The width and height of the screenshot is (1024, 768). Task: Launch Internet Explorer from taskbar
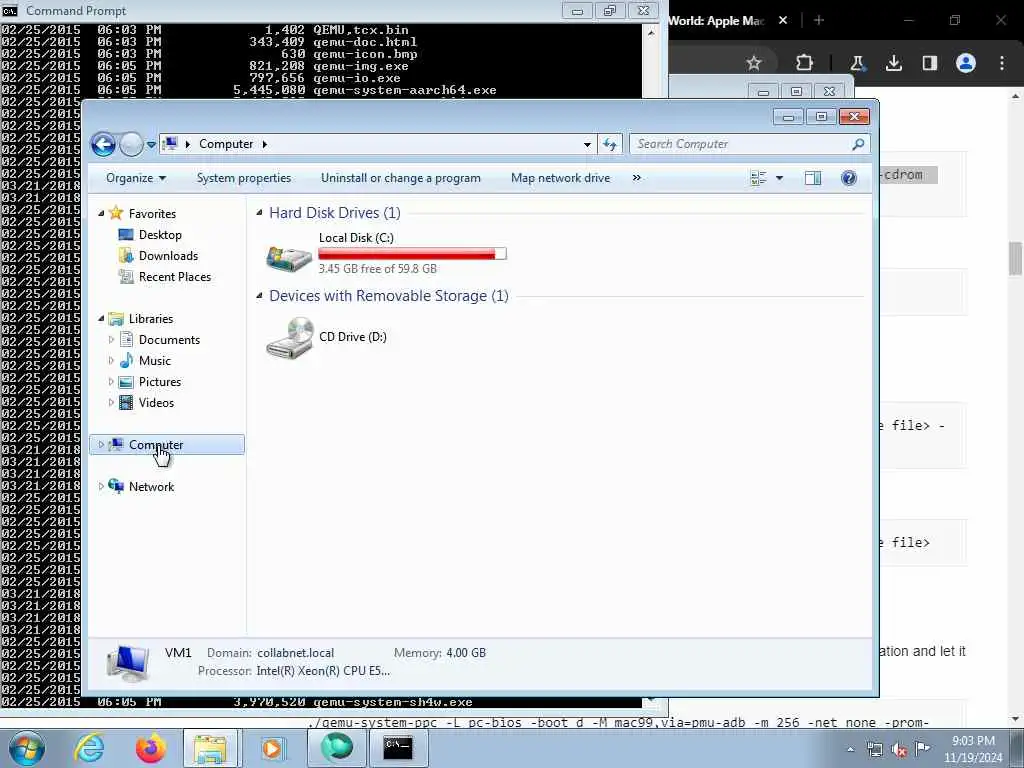point(89,748)
